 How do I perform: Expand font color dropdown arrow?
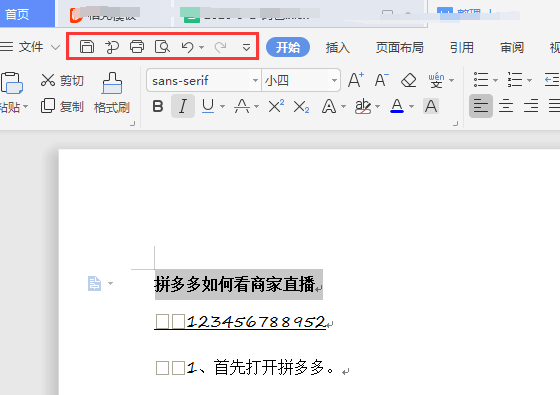tap(411, 106)
